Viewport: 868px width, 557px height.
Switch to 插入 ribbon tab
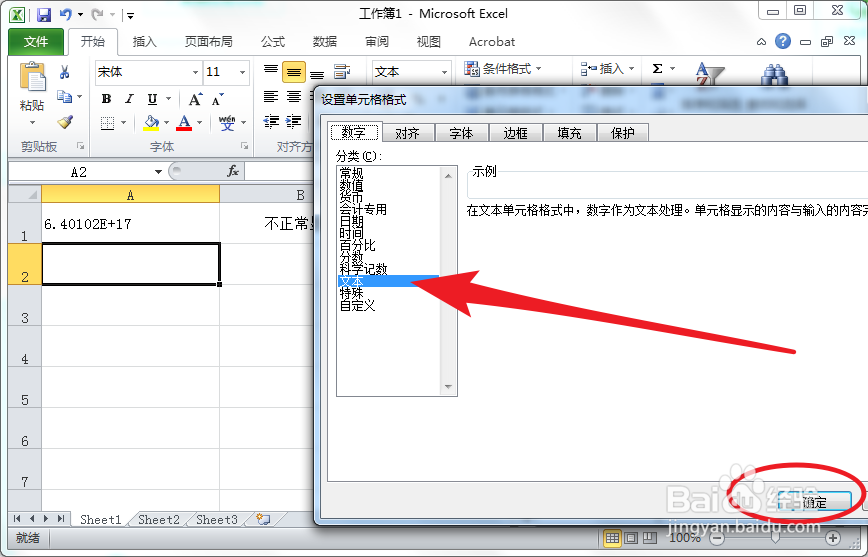(144, 42)
